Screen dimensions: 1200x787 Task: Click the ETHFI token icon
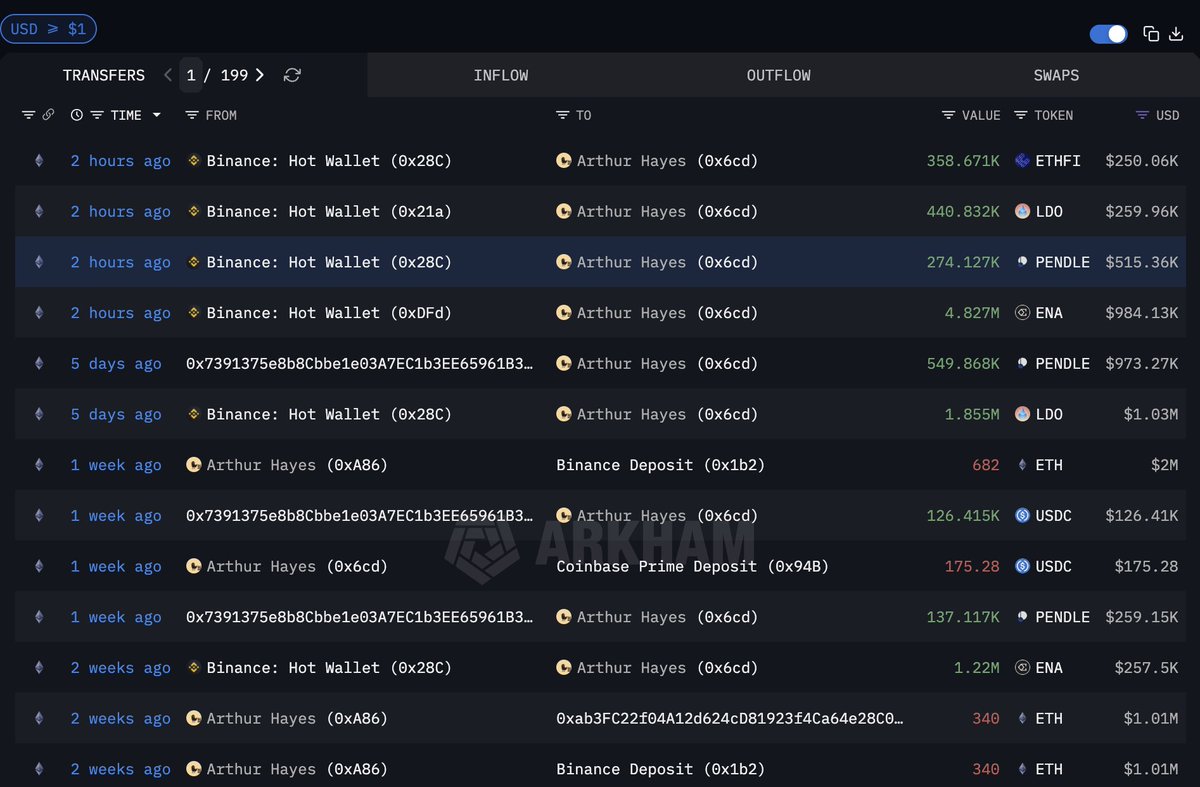point(1022,160)
